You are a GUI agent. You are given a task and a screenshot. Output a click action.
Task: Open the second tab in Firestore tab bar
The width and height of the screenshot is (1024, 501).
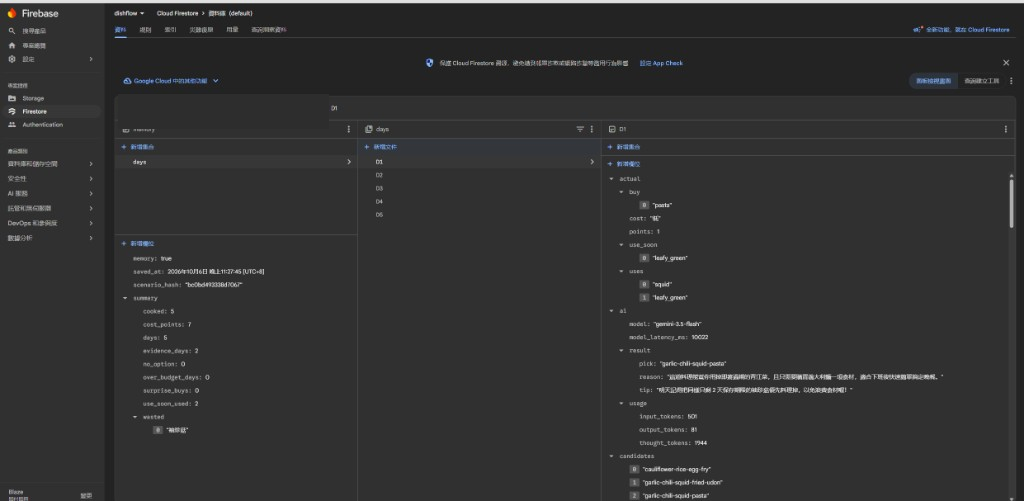point(145,29)
